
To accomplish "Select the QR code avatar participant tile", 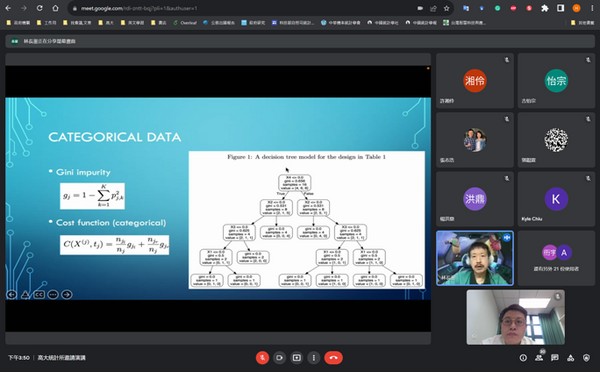I will [x=556, y=140].
